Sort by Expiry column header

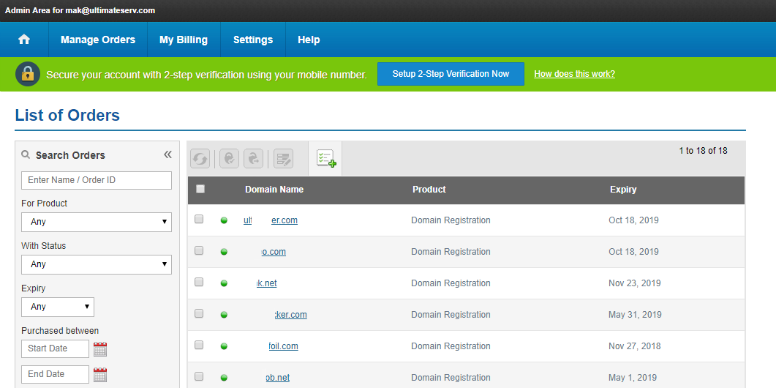(x=623, y=190)
